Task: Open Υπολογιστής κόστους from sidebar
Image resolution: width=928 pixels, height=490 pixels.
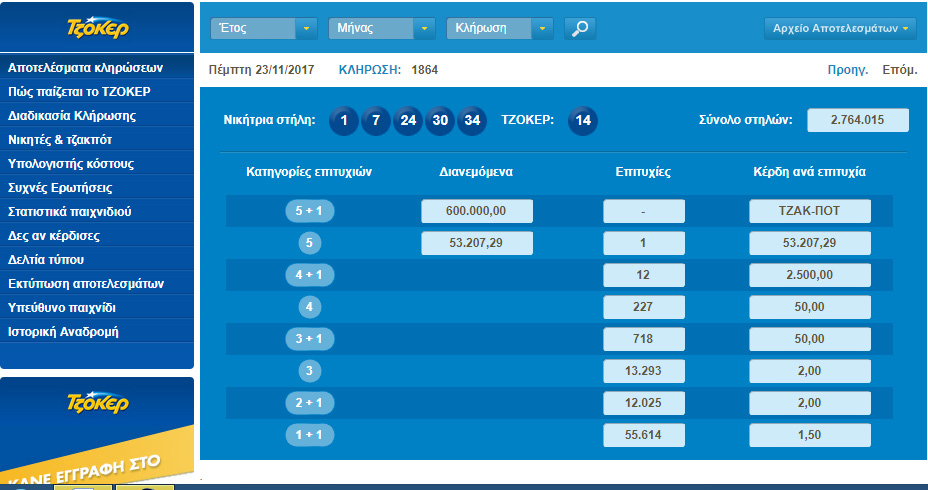Action: pyautogui.click(x=71, y=164)
